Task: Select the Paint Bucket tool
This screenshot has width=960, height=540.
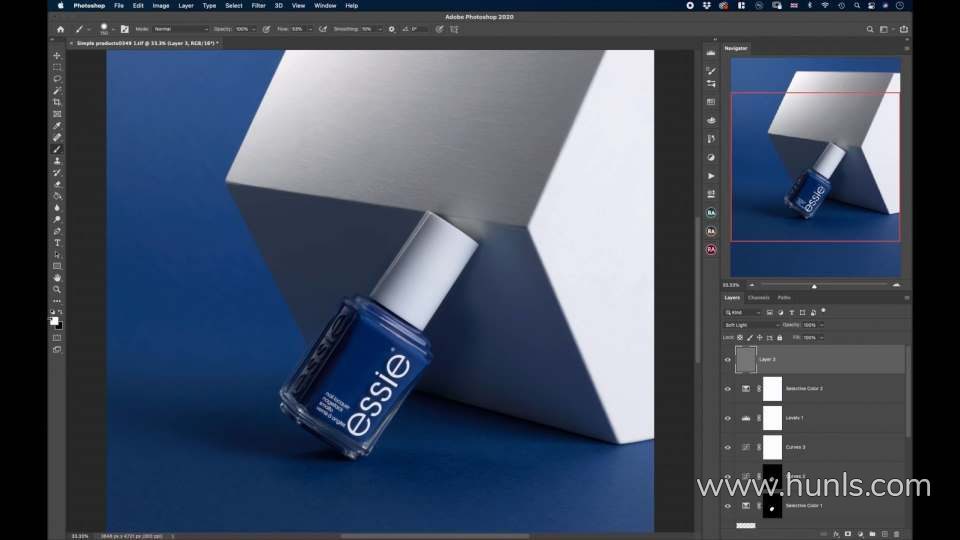Action: (x=57, y=196)
